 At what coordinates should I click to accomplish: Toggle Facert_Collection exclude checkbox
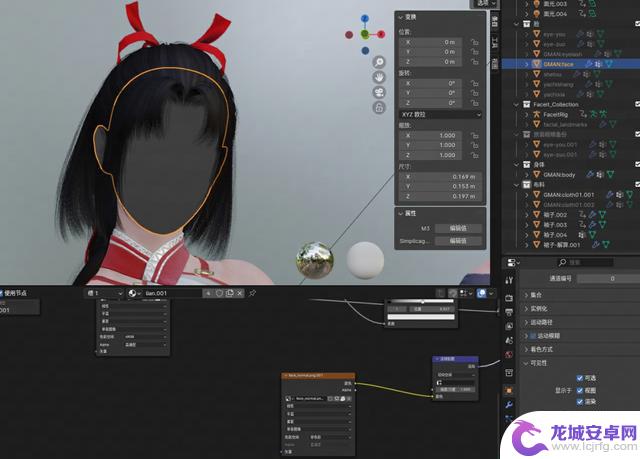click(x=637, y=104)
